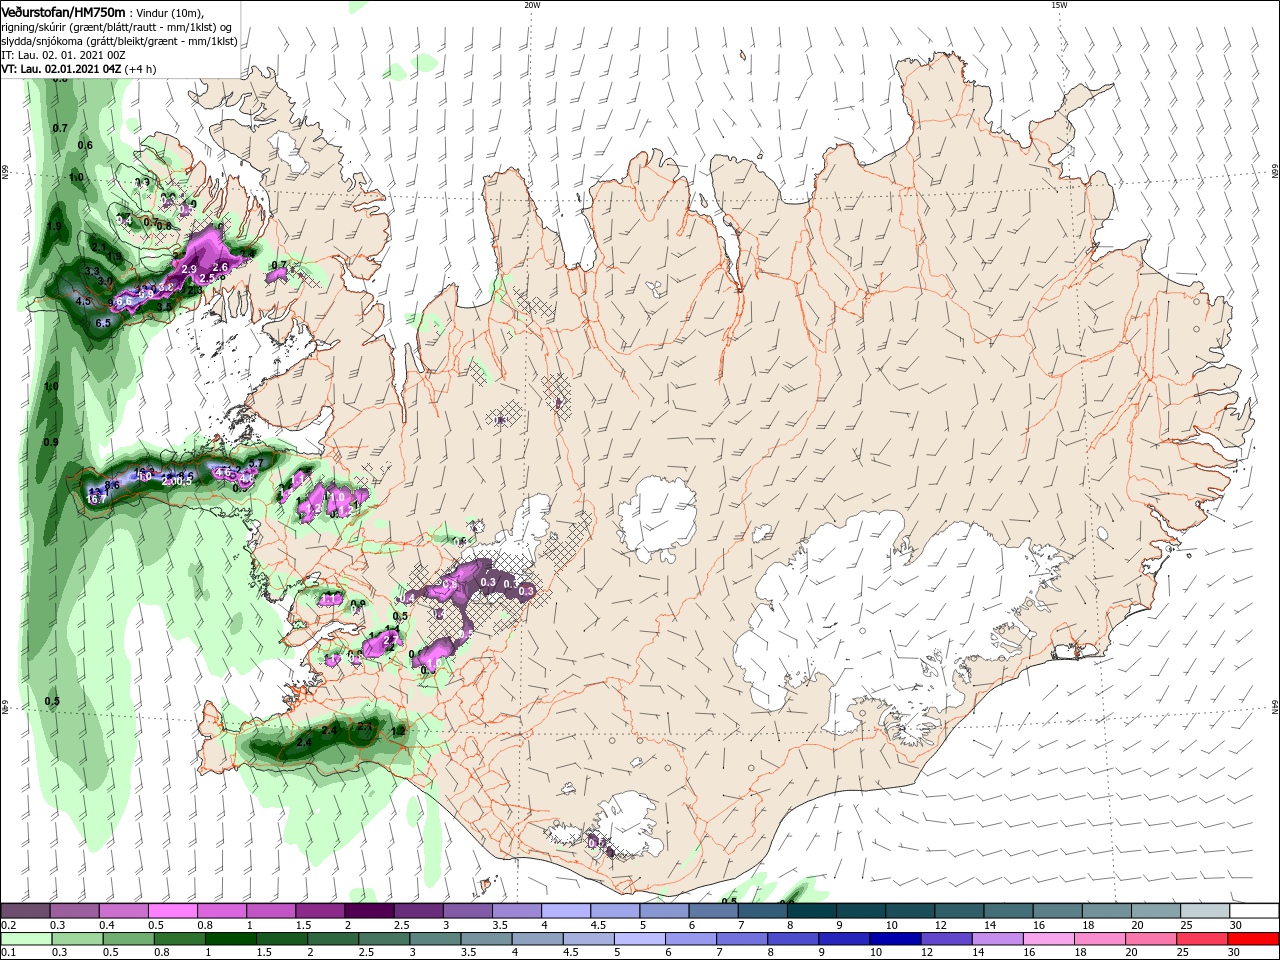Click the rose-red 25 swatch in lower legend
Image resolution: width=1280 pixels, height=960 pixels.
1203,939
